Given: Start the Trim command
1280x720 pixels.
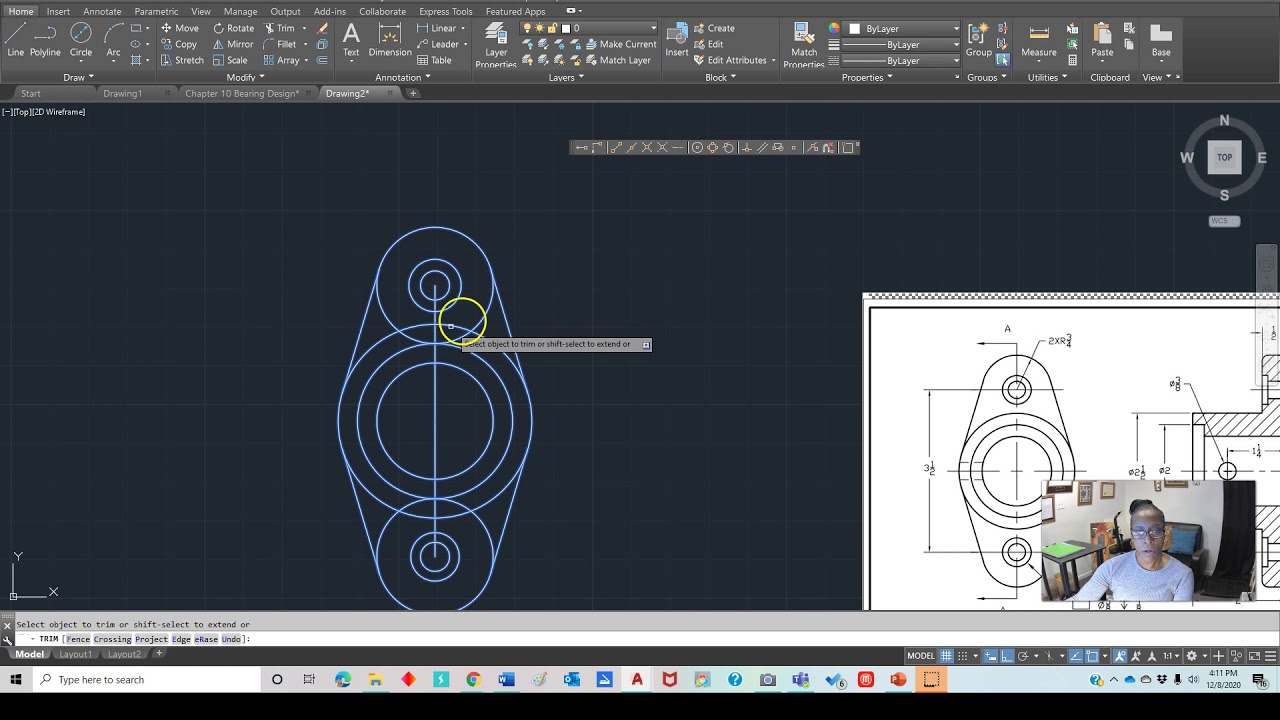Looking at the screenshot, I should (x=279, y=28).
